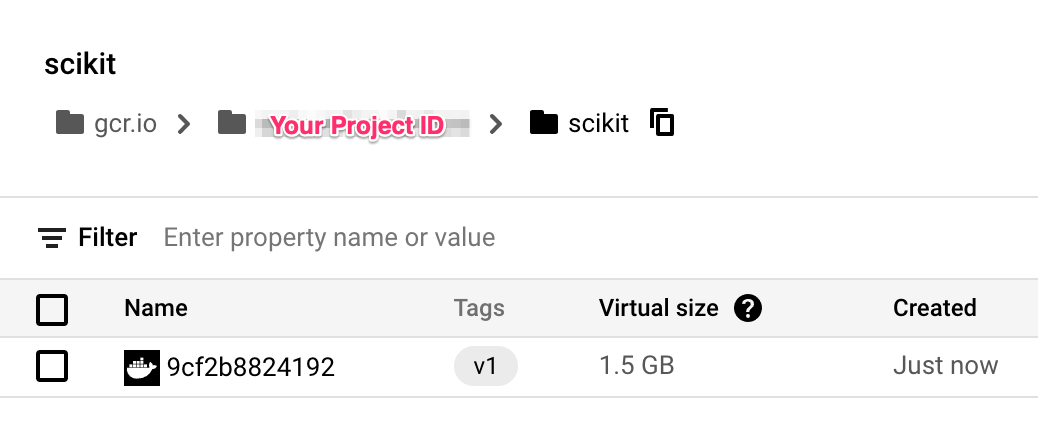This screenshot has width=1038, height=430.
Task: Toggle the select-all checkbox in table header
Action: (x=52, y=309)
